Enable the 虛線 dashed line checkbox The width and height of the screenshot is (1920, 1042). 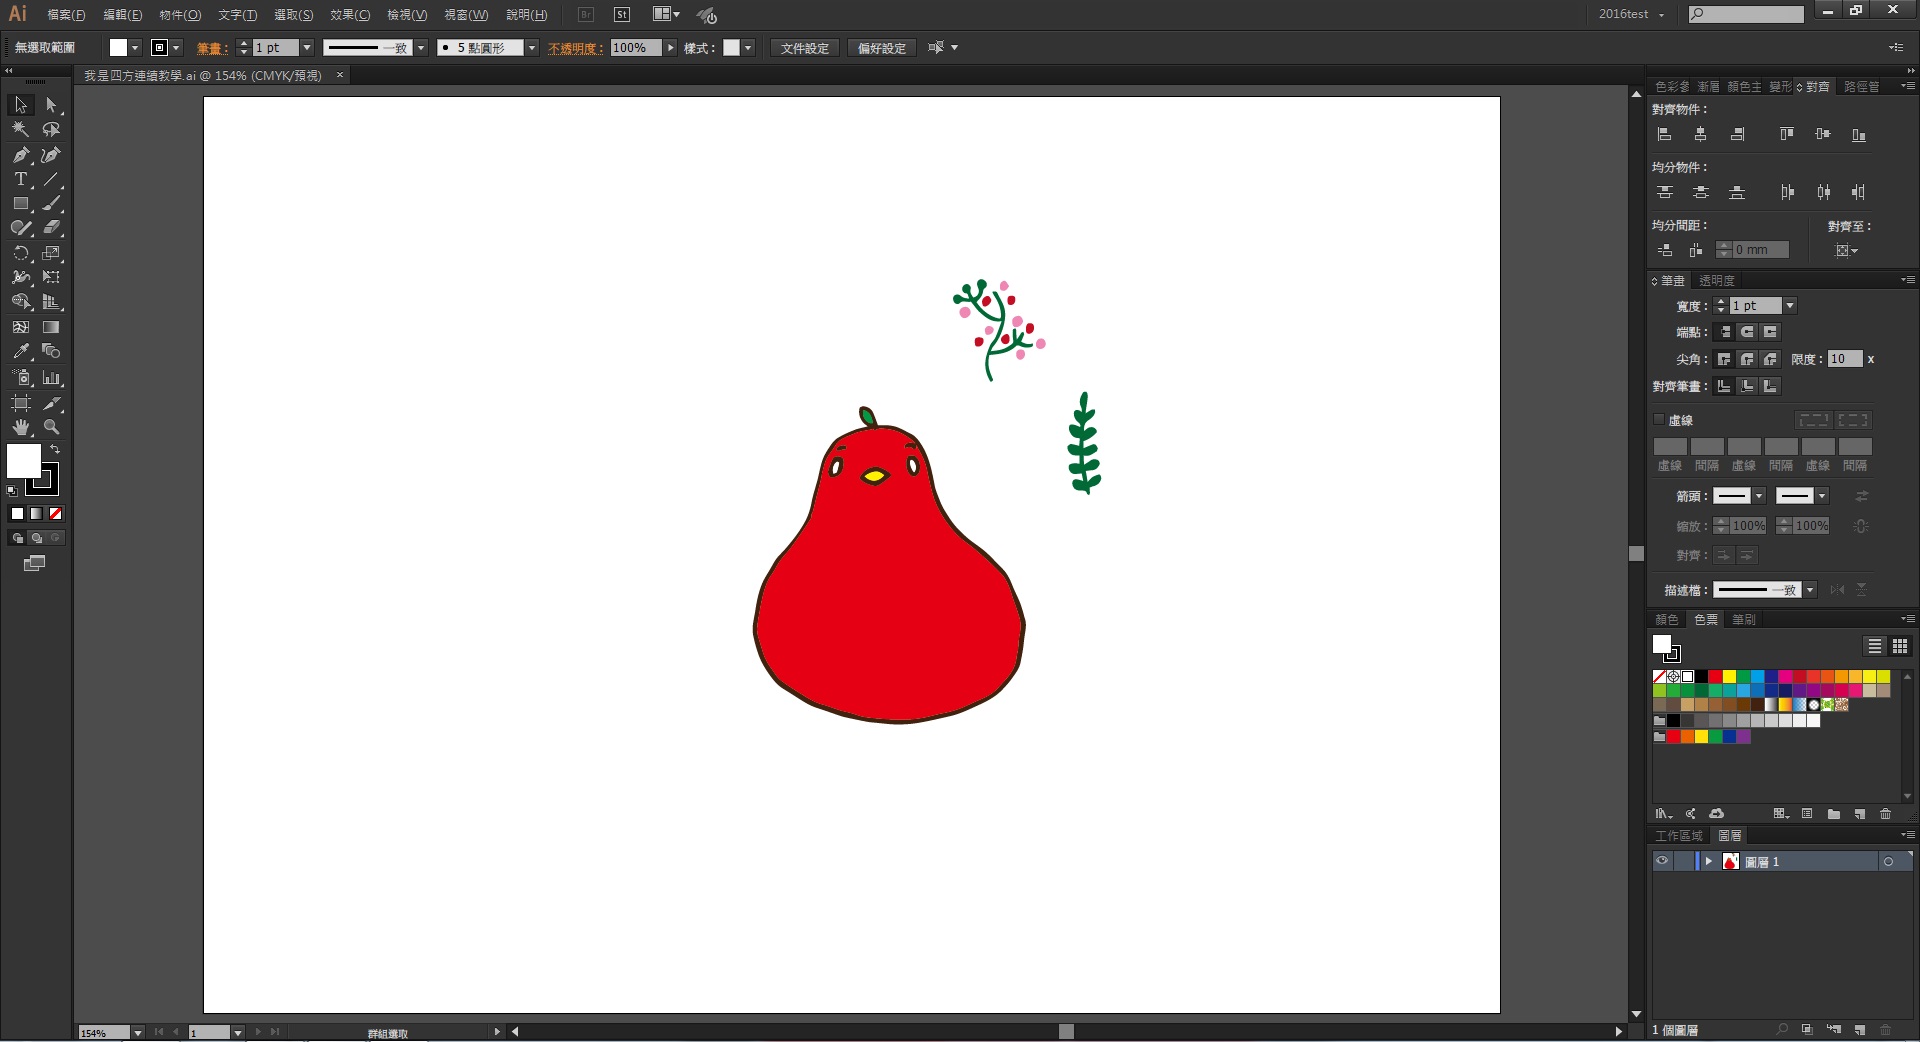(1659, 420)
